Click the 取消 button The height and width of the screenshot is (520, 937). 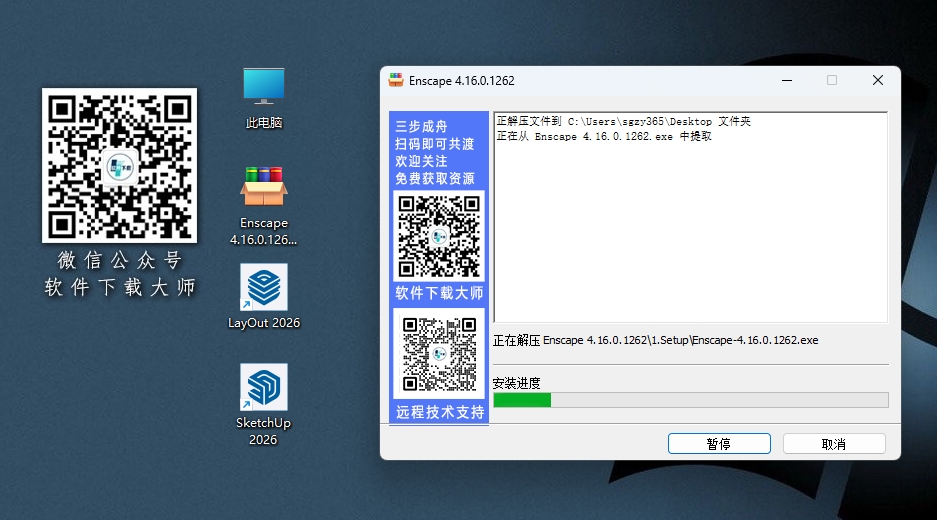(834, 444)
